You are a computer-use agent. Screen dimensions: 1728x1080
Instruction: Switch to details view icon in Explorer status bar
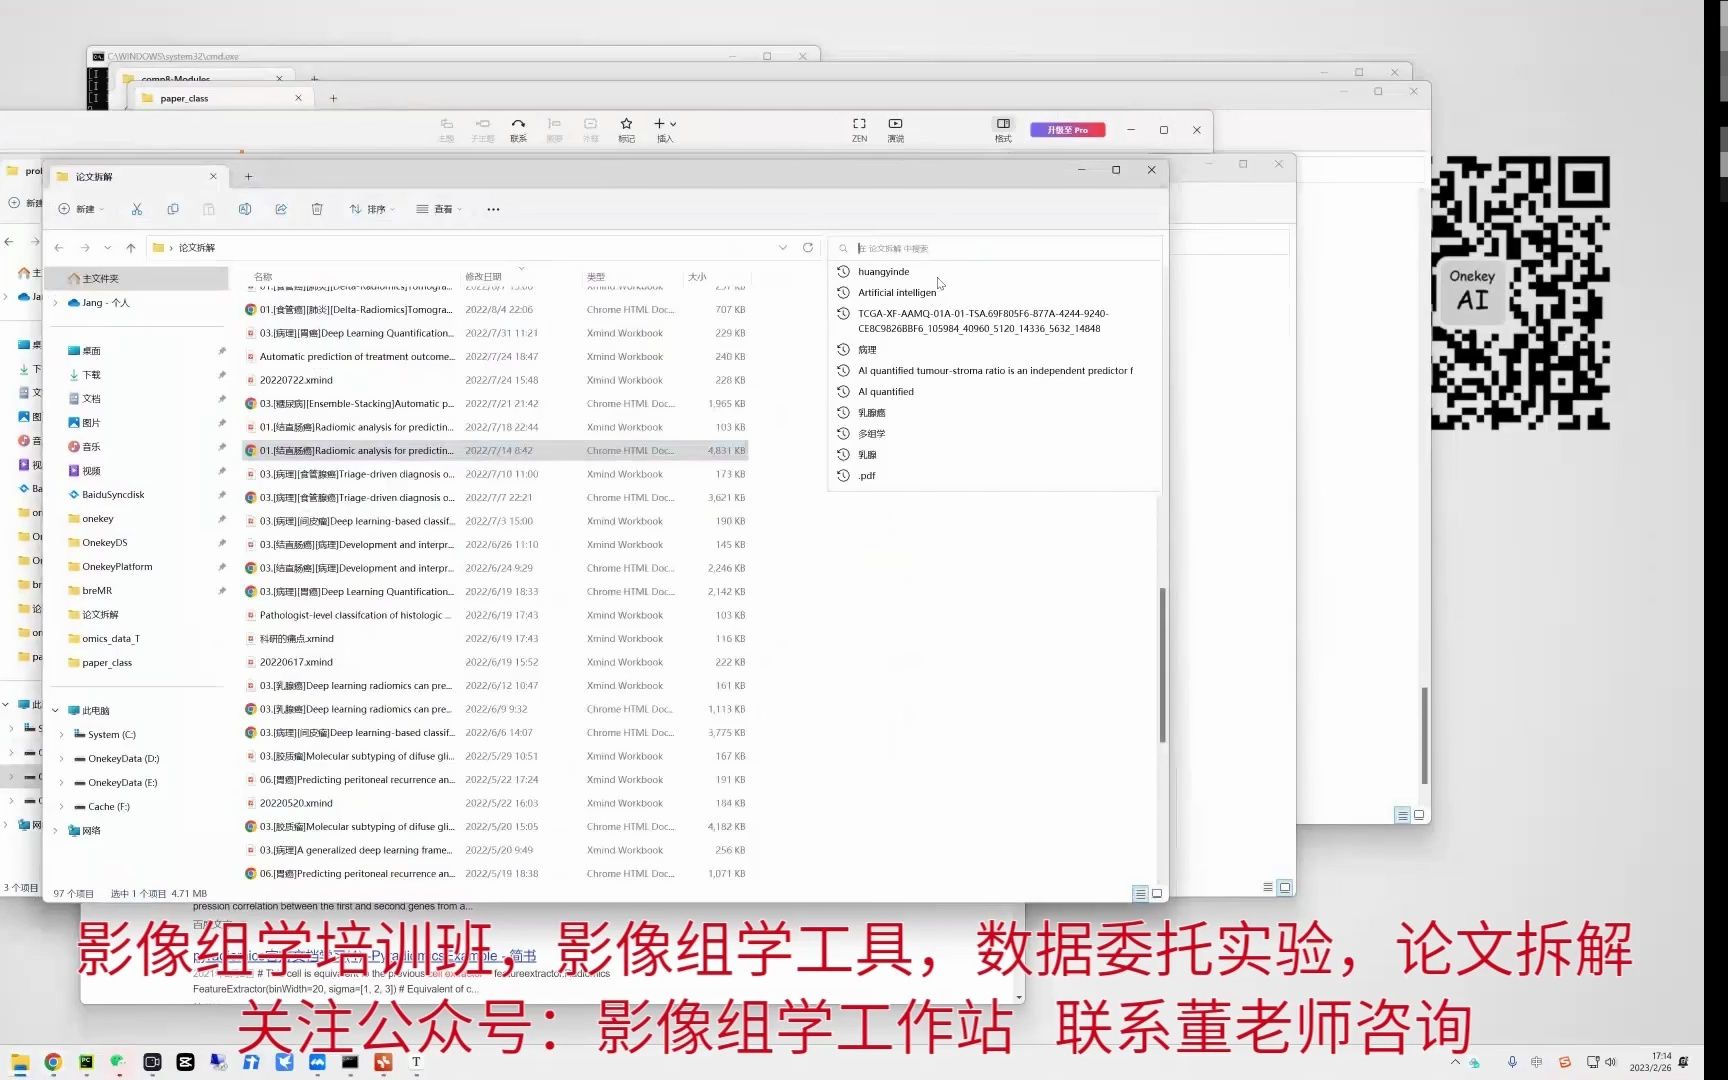1140,893
